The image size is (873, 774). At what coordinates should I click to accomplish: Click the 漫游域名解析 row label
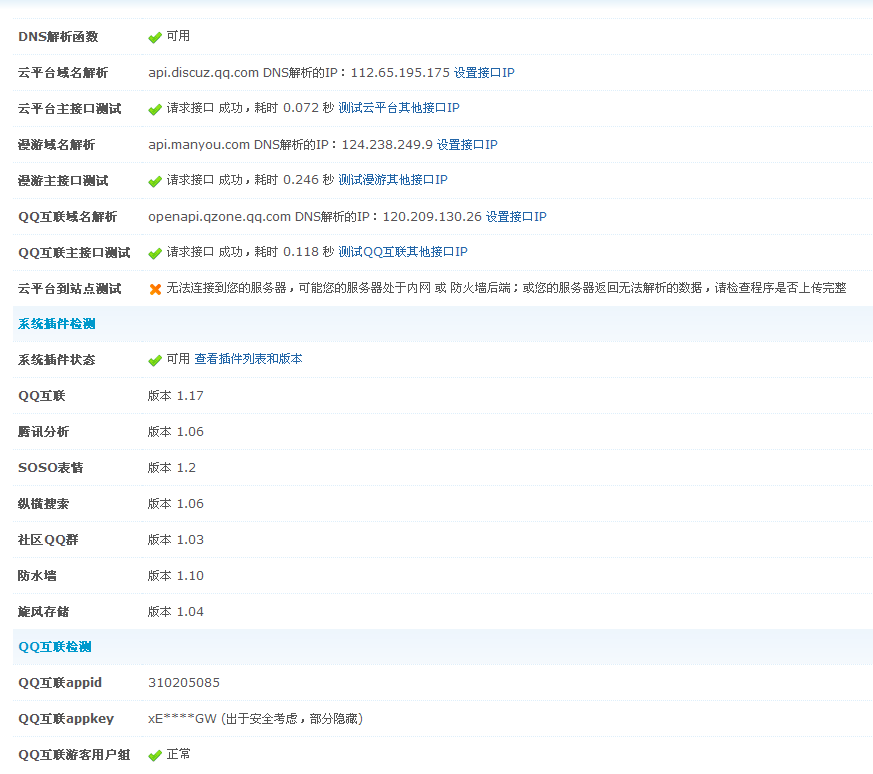[56, 144]
